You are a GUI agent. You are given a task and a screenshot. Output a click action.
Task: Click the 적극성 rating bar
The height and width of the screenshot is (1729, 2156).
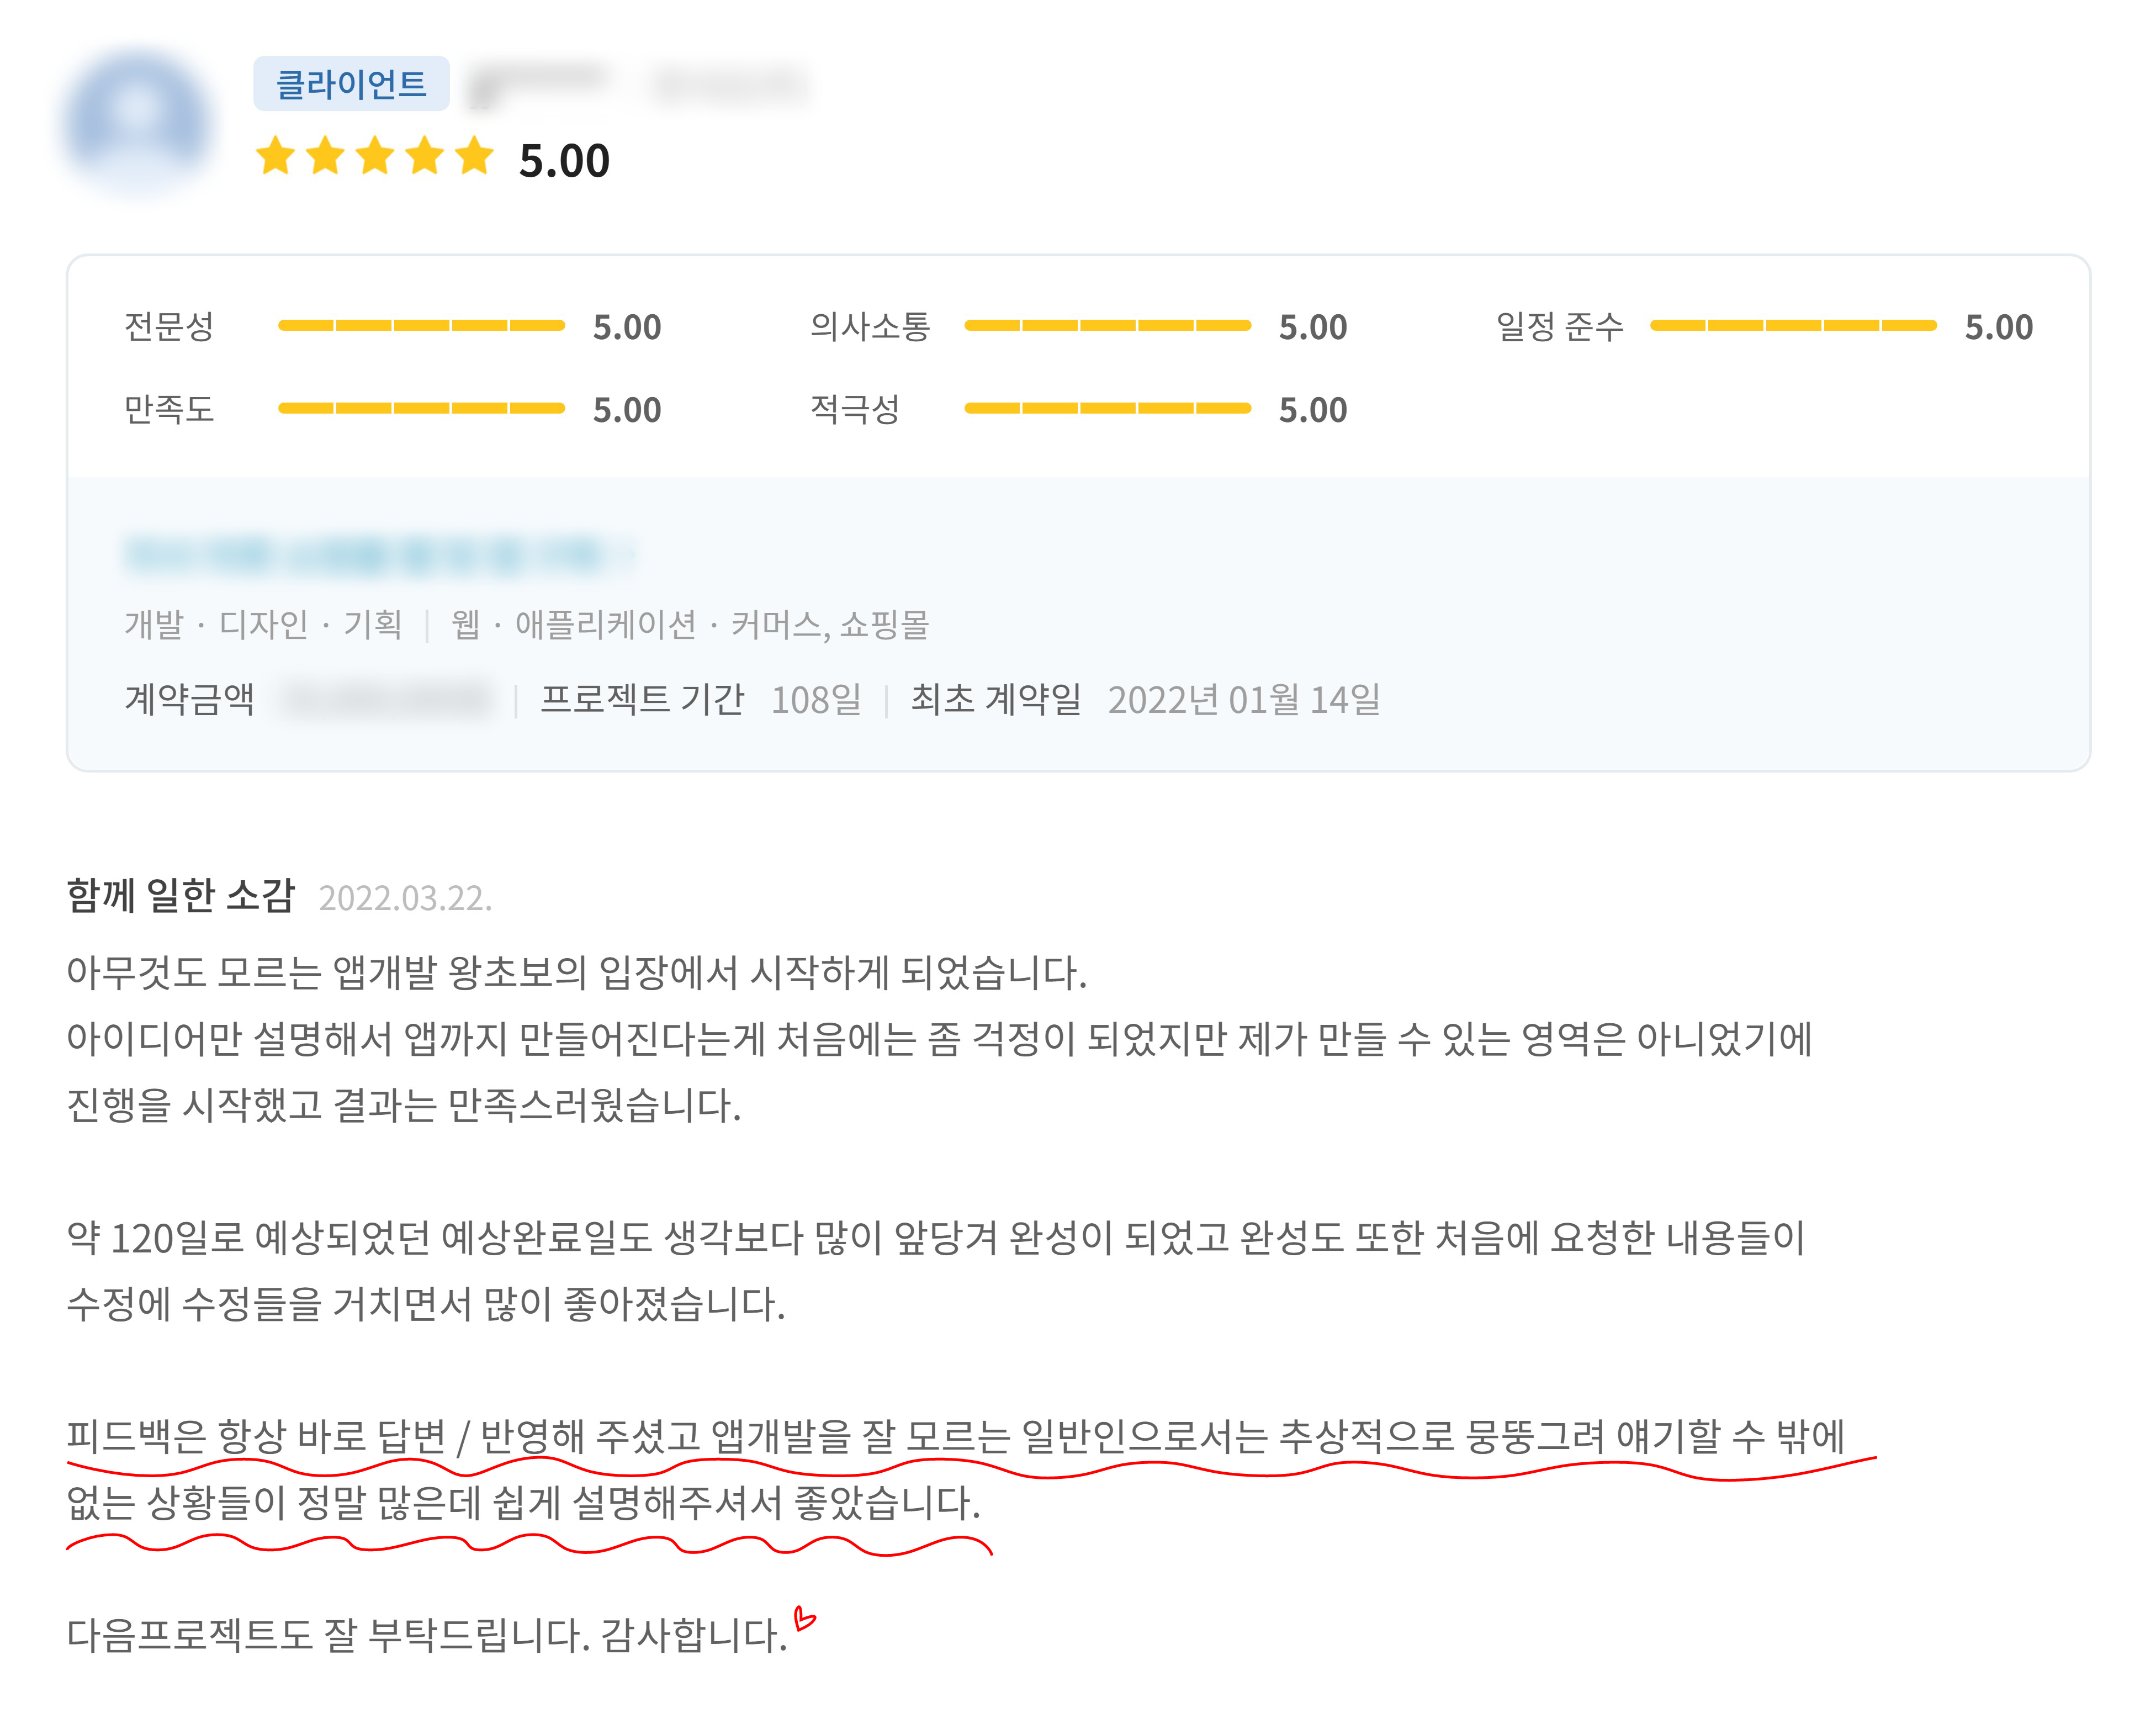1107,408
